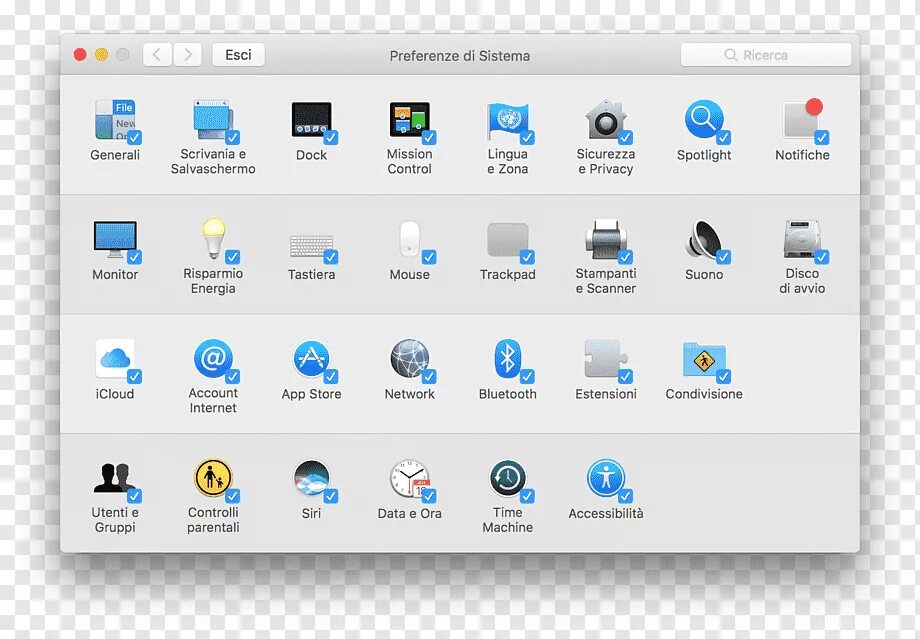Open Mouse icon

tap(410, 239)
